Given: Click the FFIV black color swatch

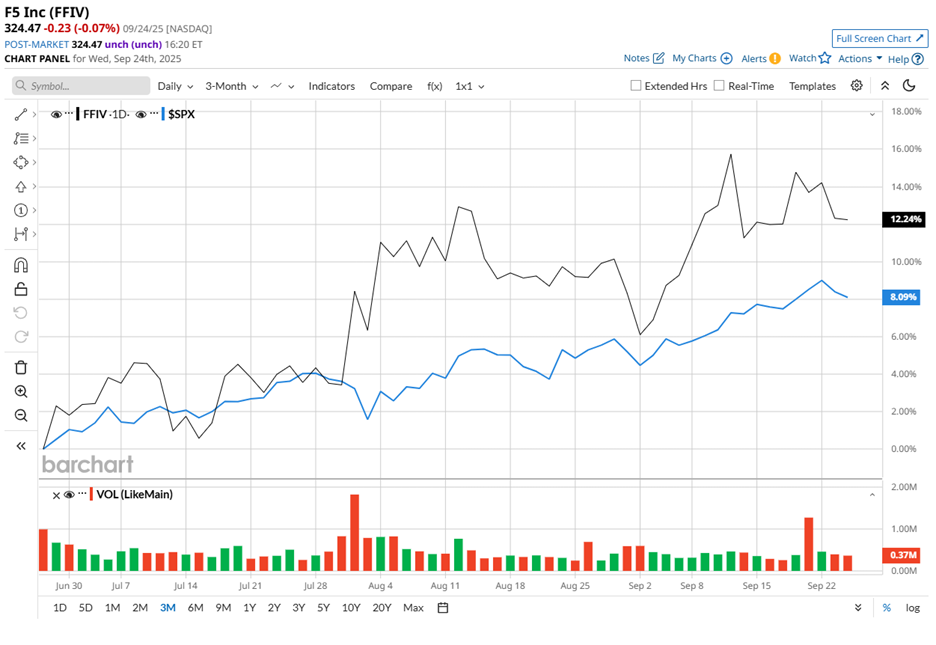Looking at the screenshot, I should tap(78, 114).
